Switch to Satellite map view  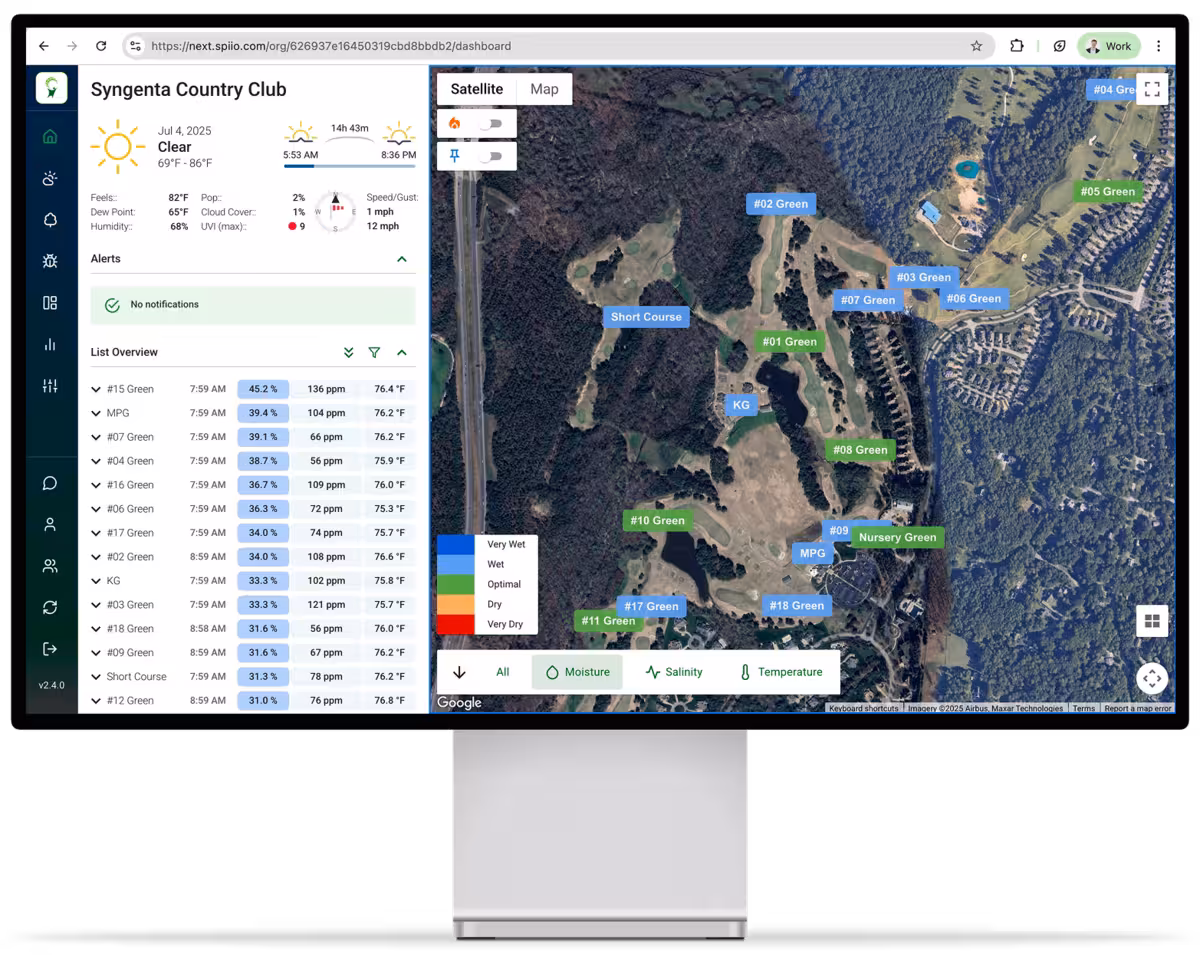[477, 89]
